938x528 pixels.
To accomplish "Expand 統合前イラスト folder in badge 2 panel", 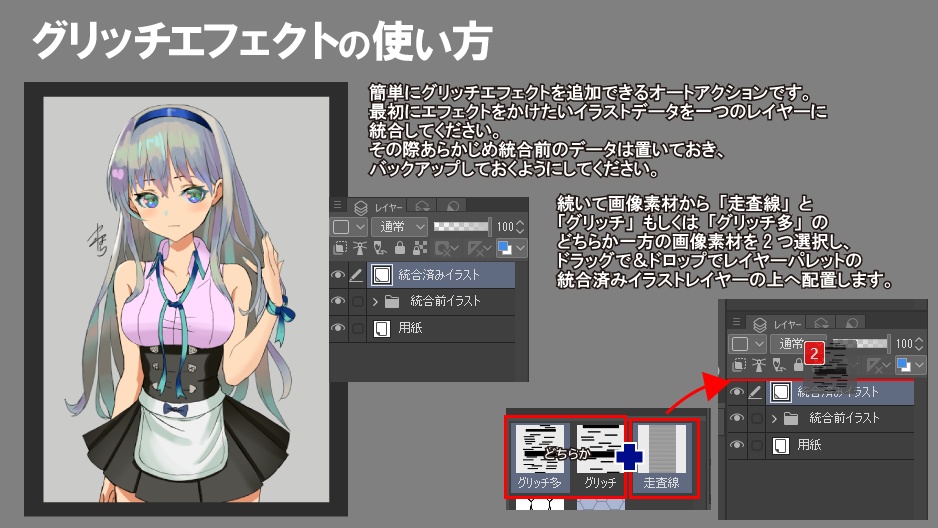I will coord(774,419).
